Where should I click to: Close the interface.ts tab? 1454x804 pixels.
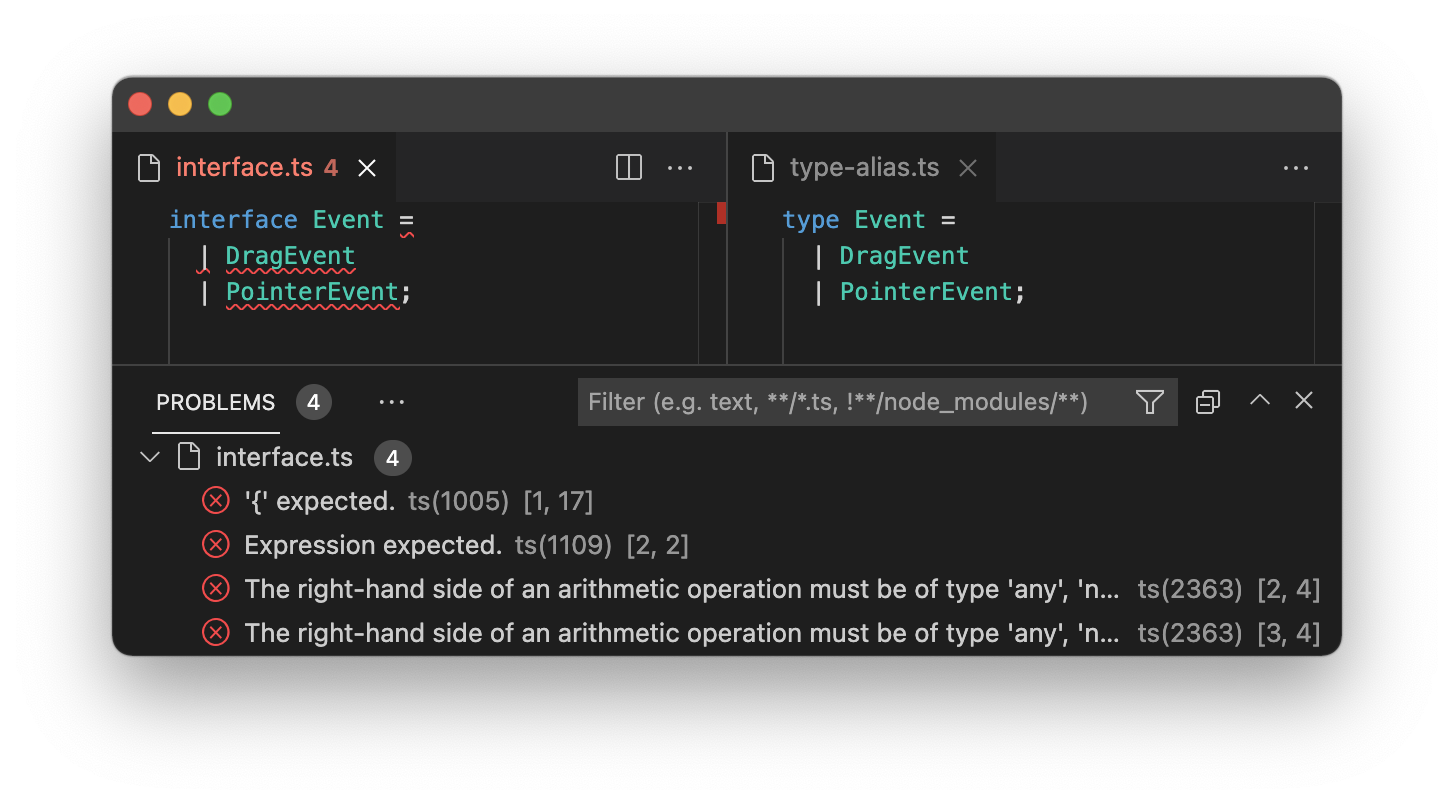[x=367, y=168]
